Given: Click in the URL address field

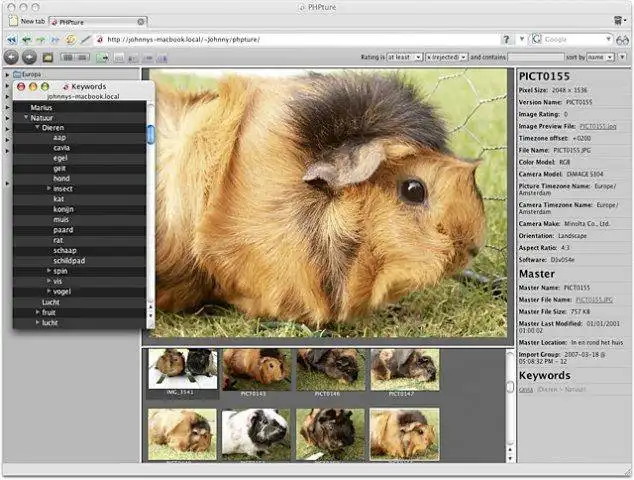Looking at the screenshot, I should point(301,40).
